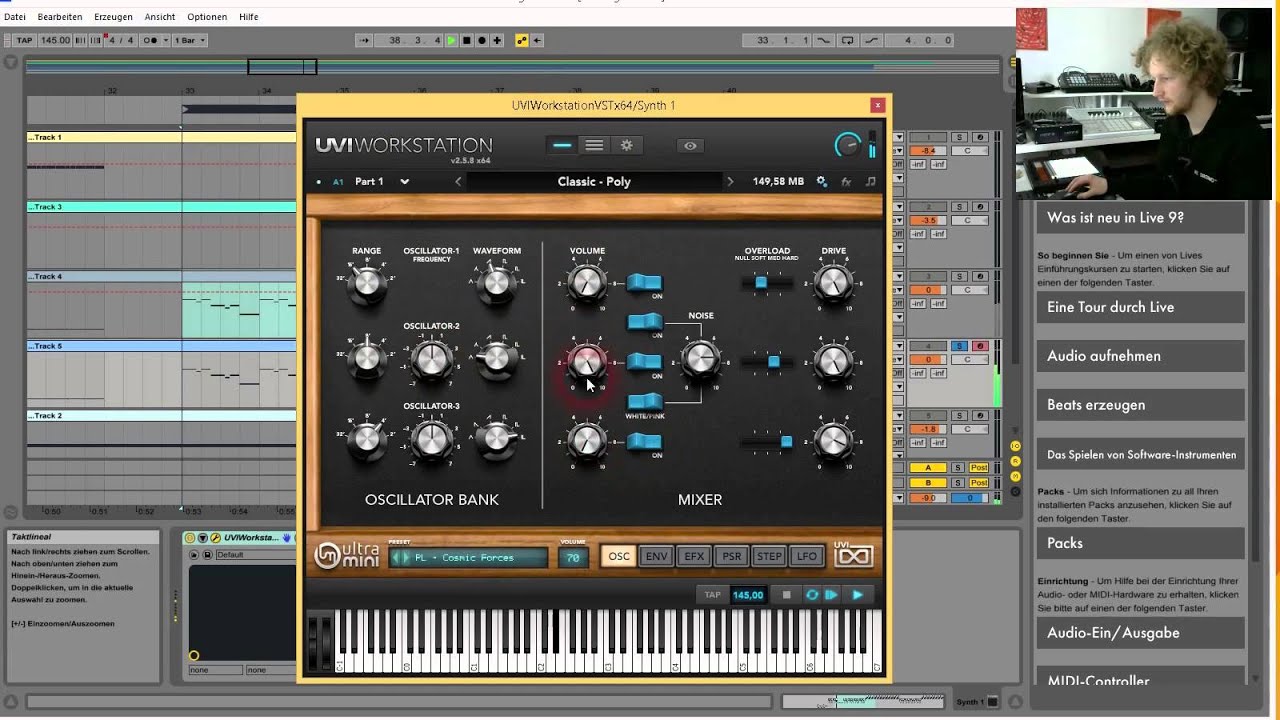1280x720 pixels.
Task: Open part settings gear next to 149,58 MB
Action: (822, 182)
